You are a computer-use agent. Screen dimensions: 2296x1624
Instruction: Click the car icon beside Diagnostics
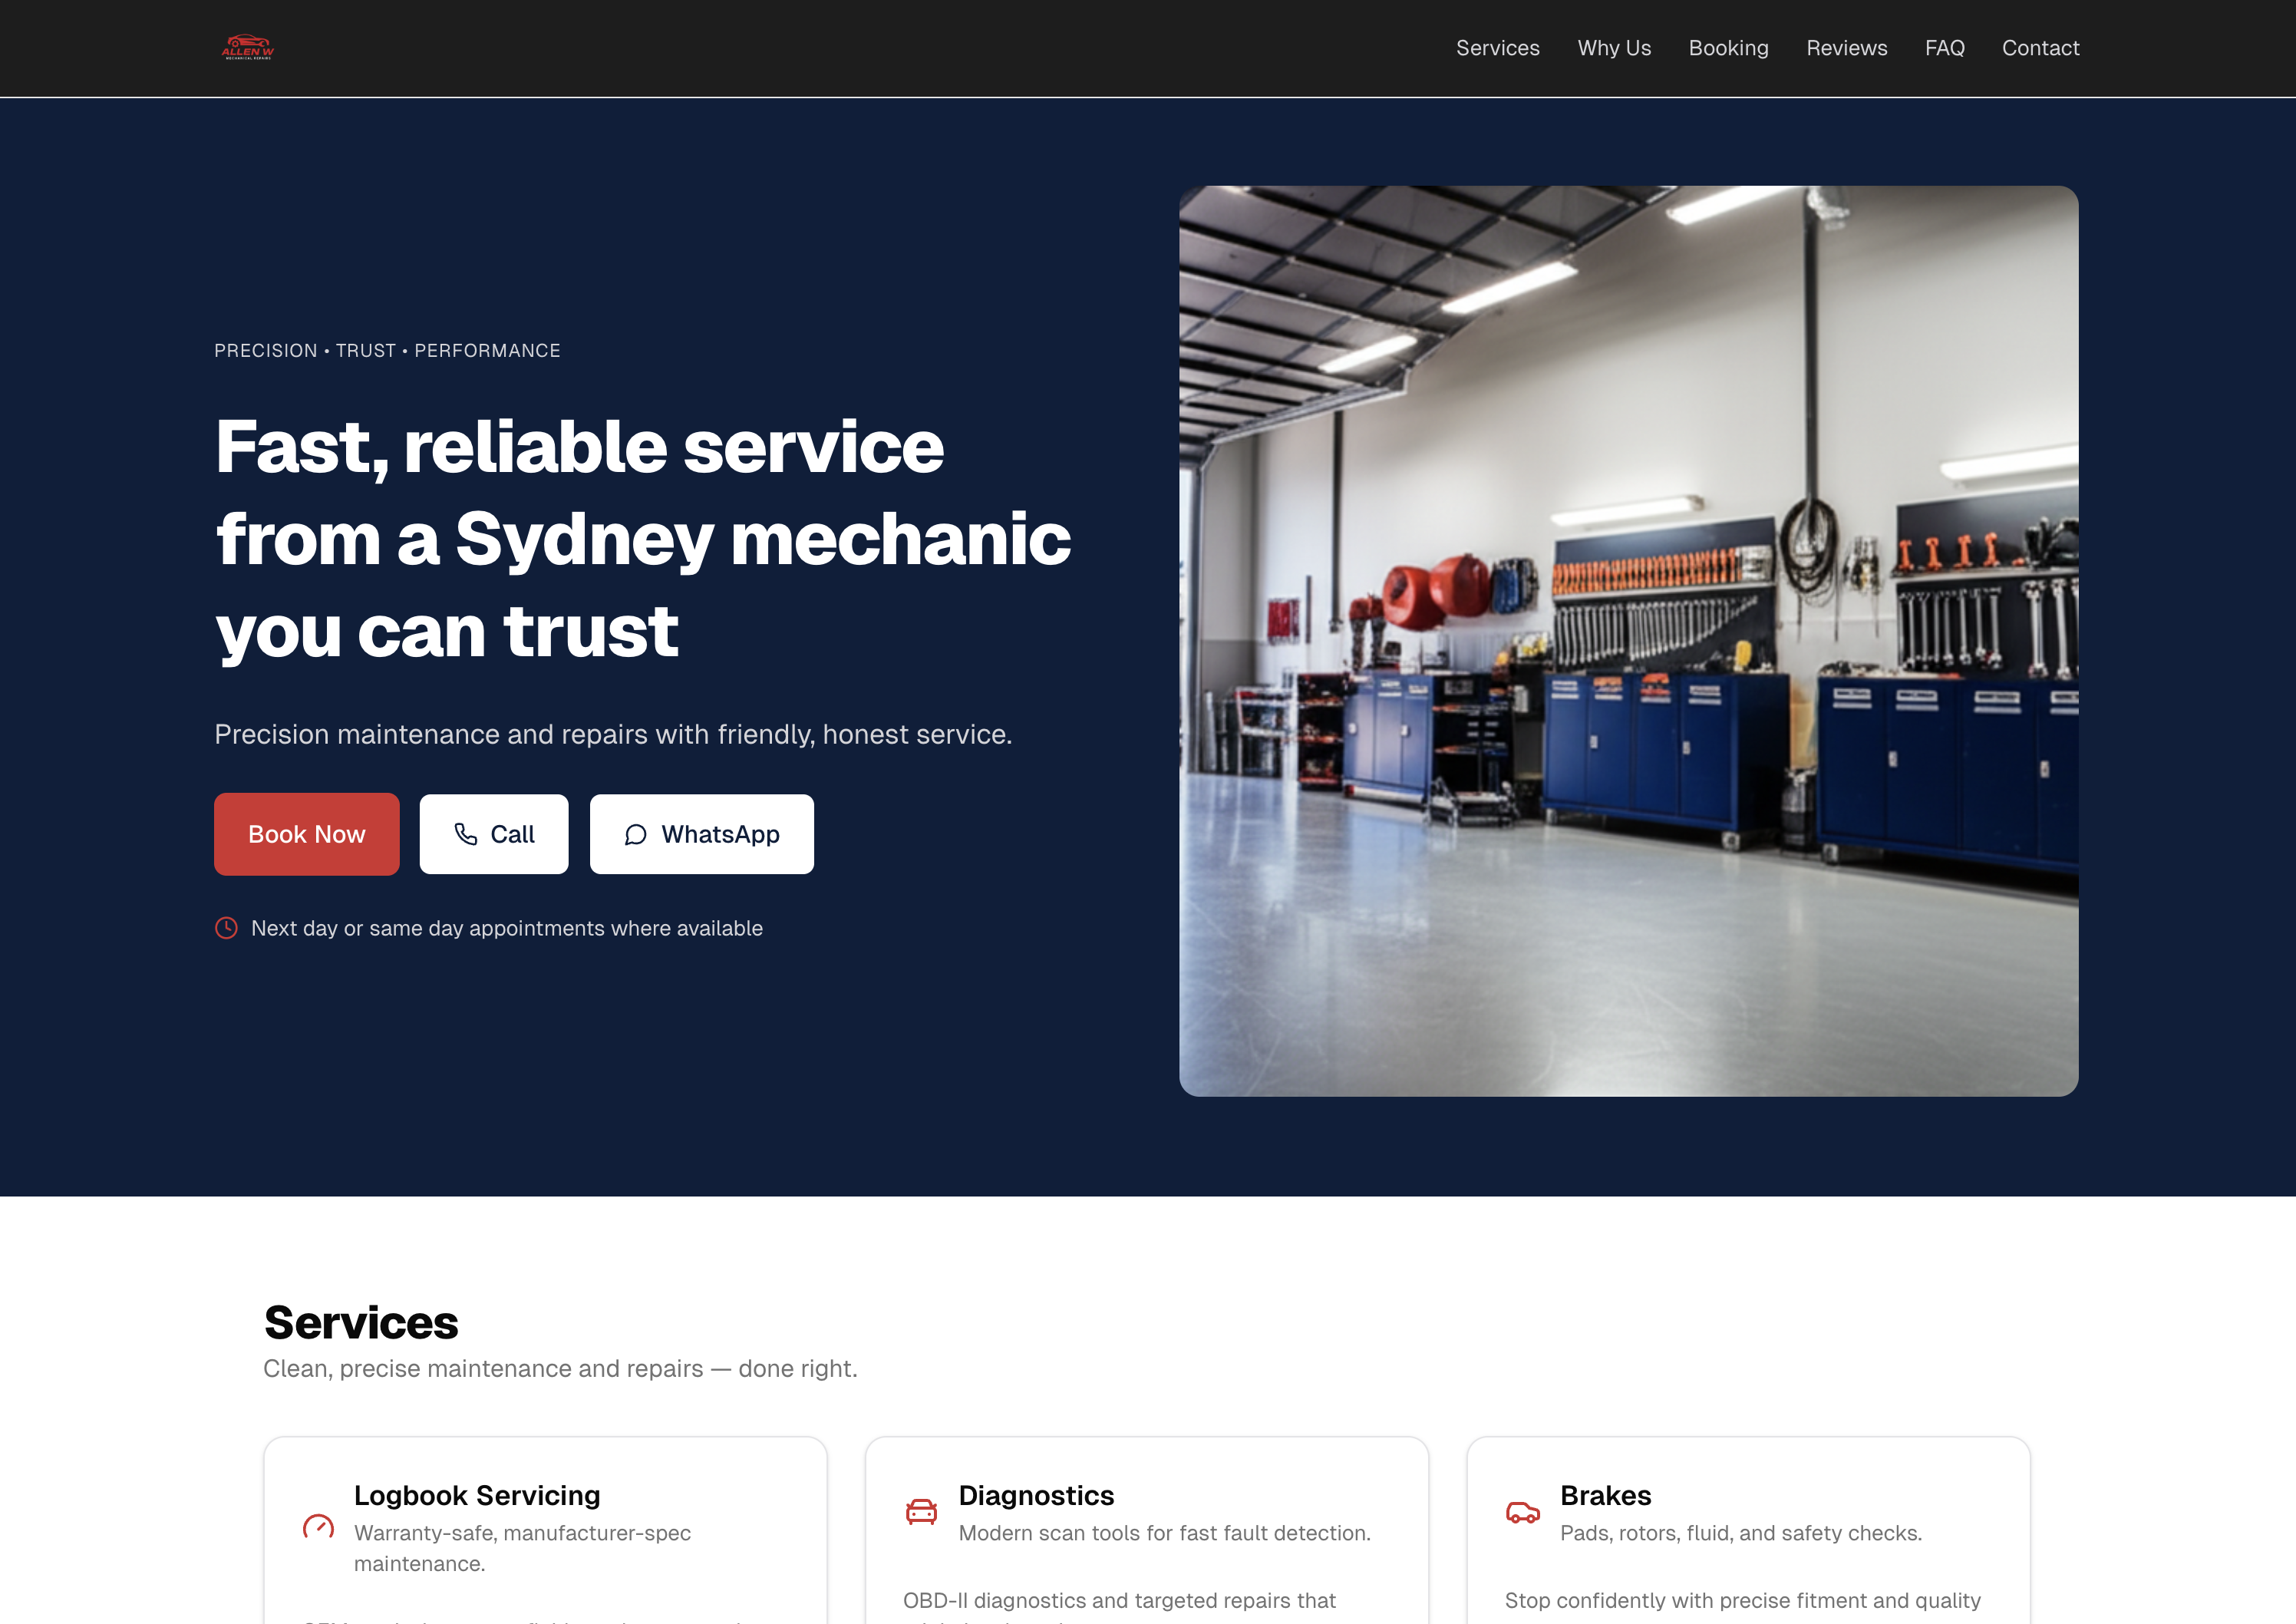pos(921,1511)
